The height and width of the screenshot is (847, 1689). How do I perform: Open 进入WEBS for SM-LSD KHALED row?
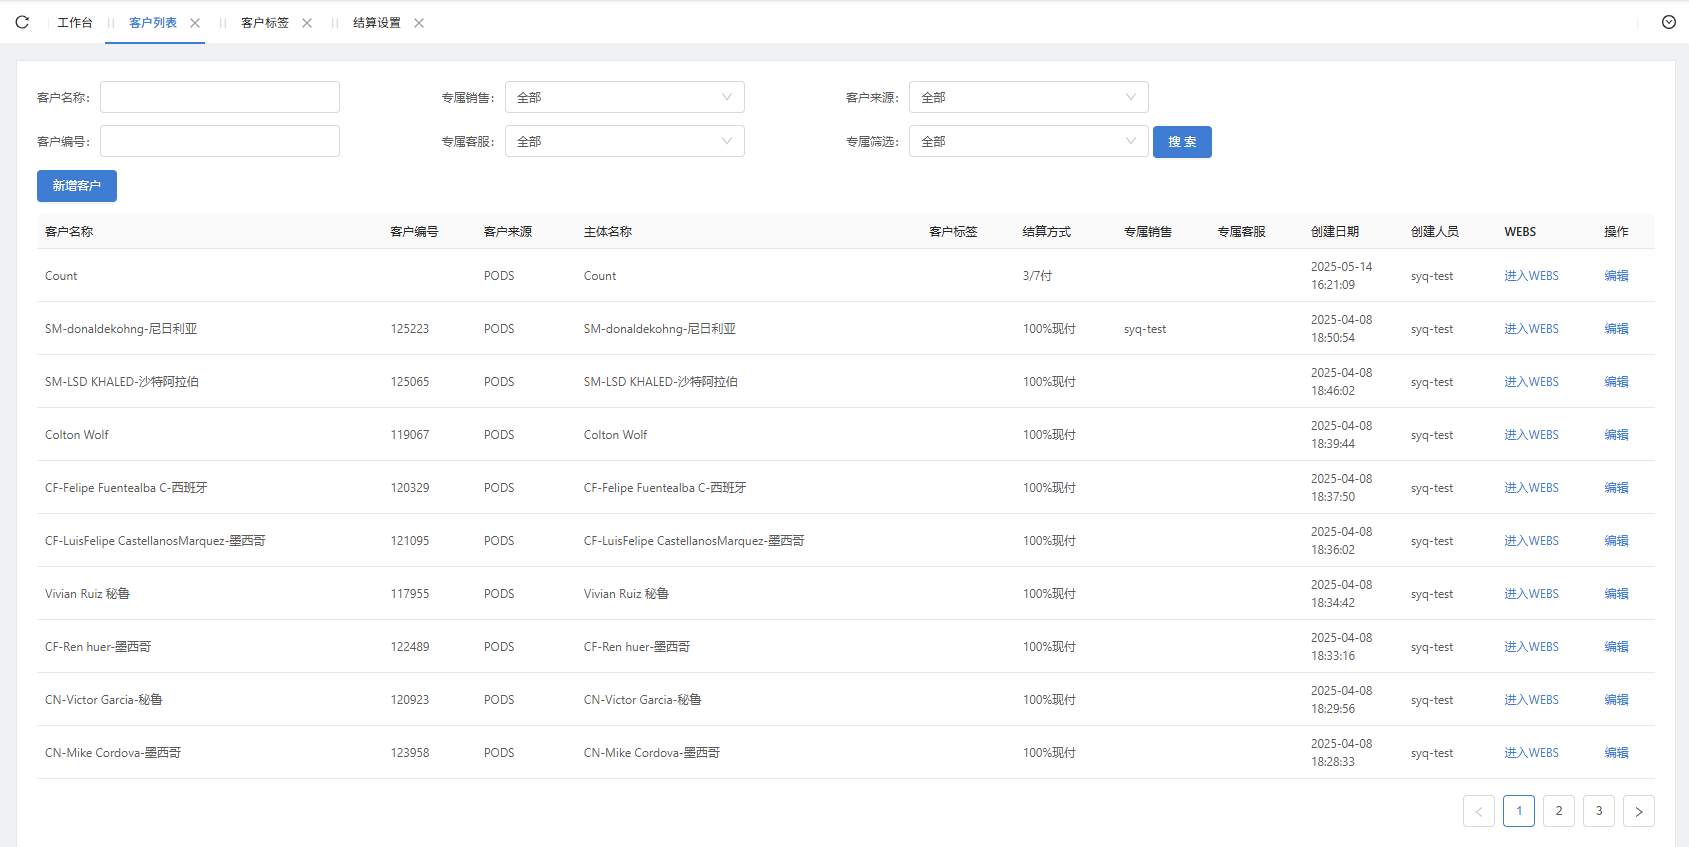1531,382
